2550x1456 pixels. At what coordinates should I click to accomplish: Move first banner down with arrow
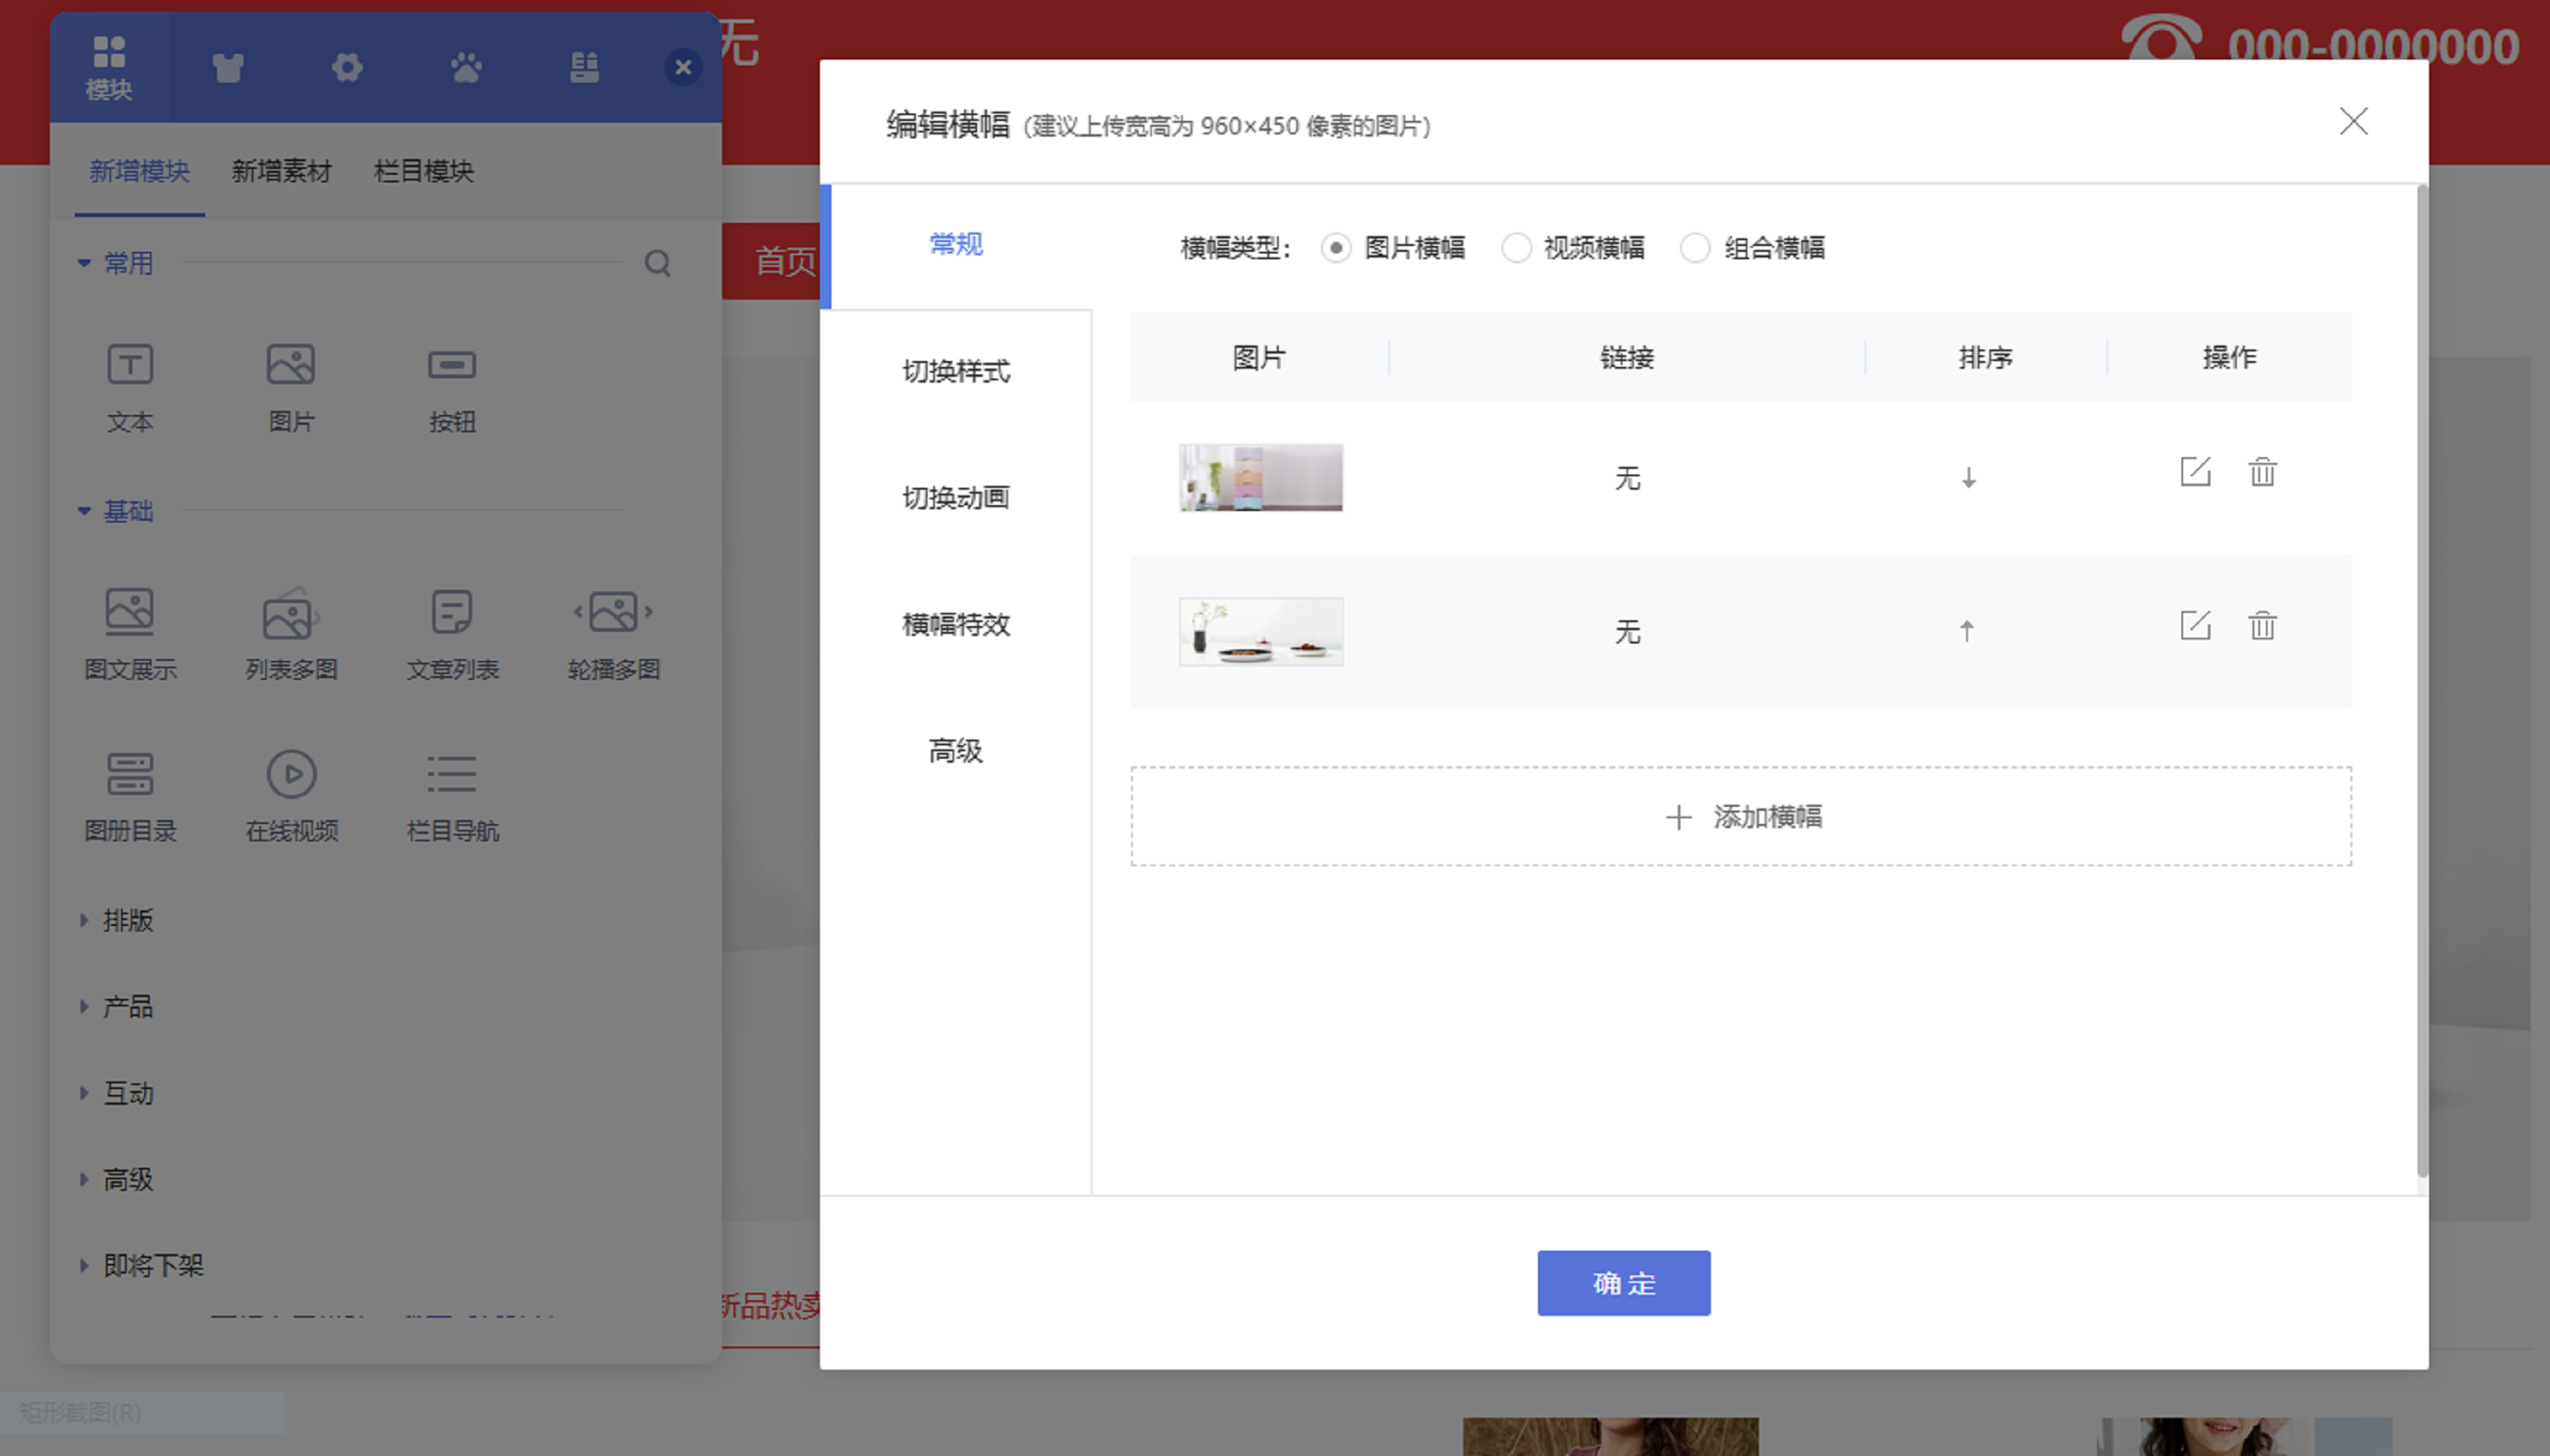pos(1968,478)
